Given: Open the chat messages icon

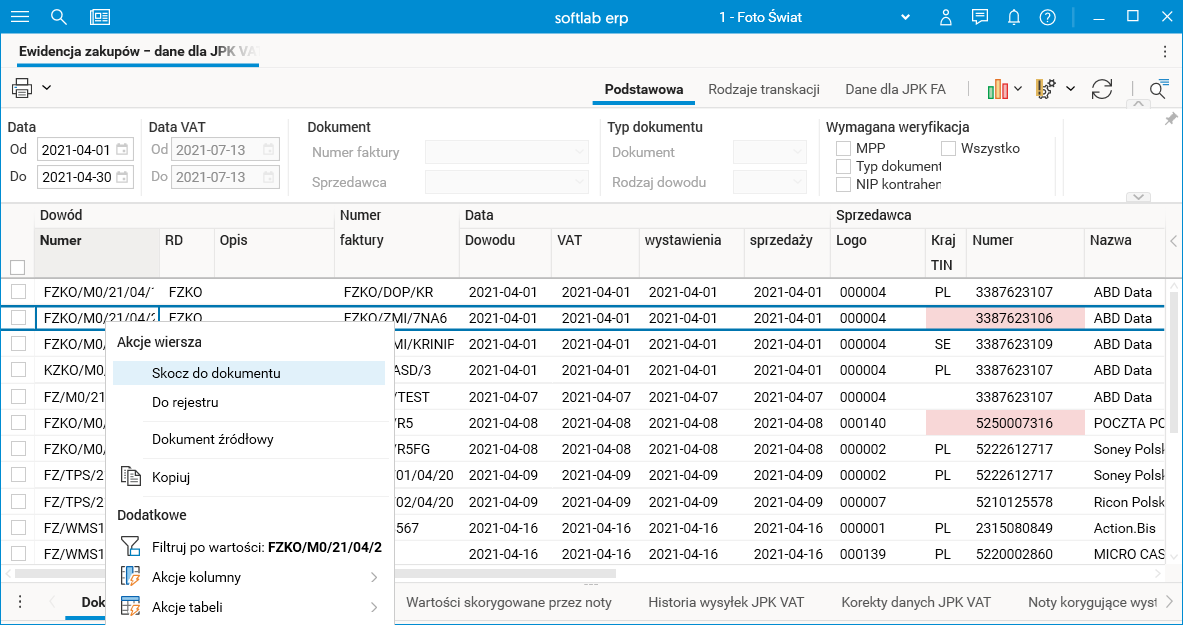Looking at the screenshot, I should click(980, 17).
